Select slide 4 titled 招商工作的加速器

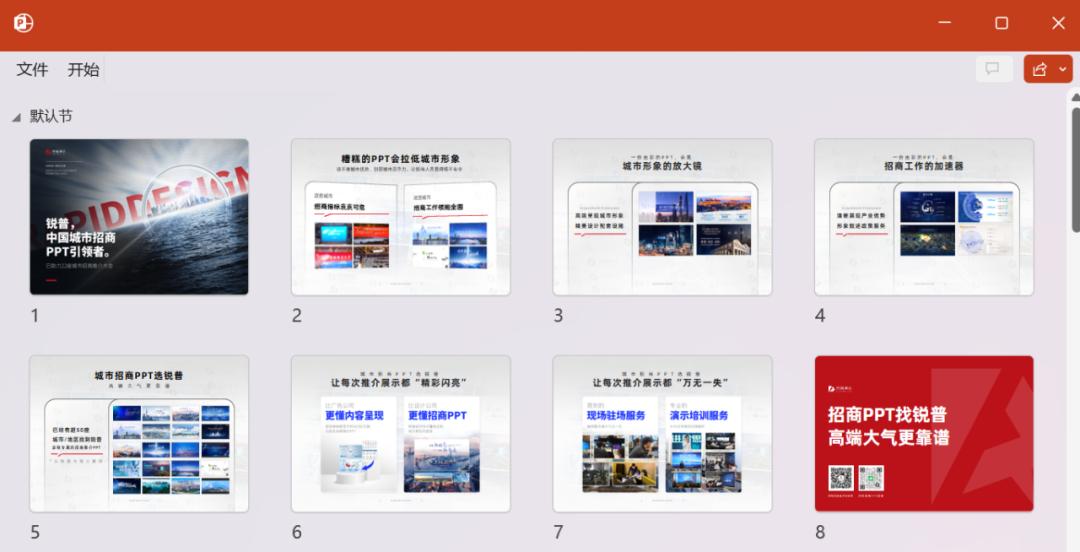point(924,217)
